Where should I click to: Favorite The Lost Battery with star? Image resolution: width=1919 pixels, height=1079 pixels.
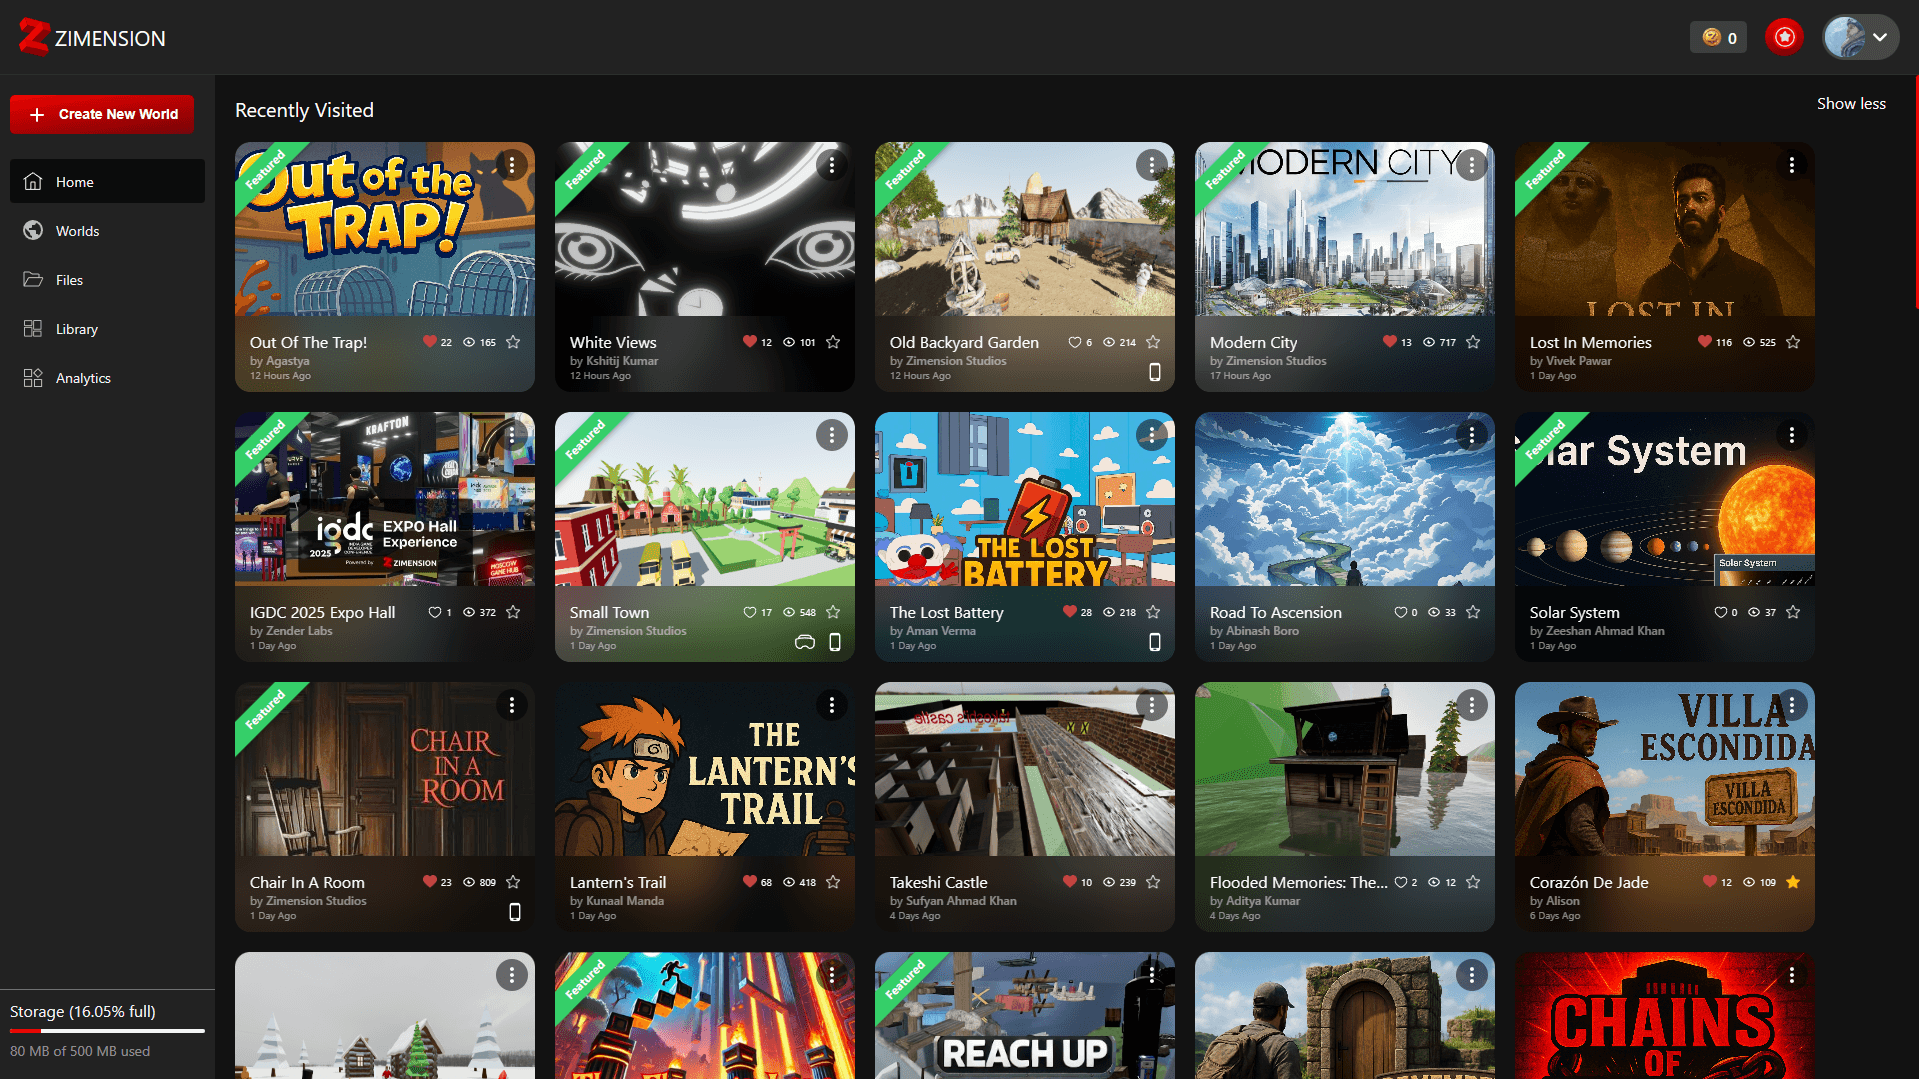pyautogui.click(x=1153, y=612)
